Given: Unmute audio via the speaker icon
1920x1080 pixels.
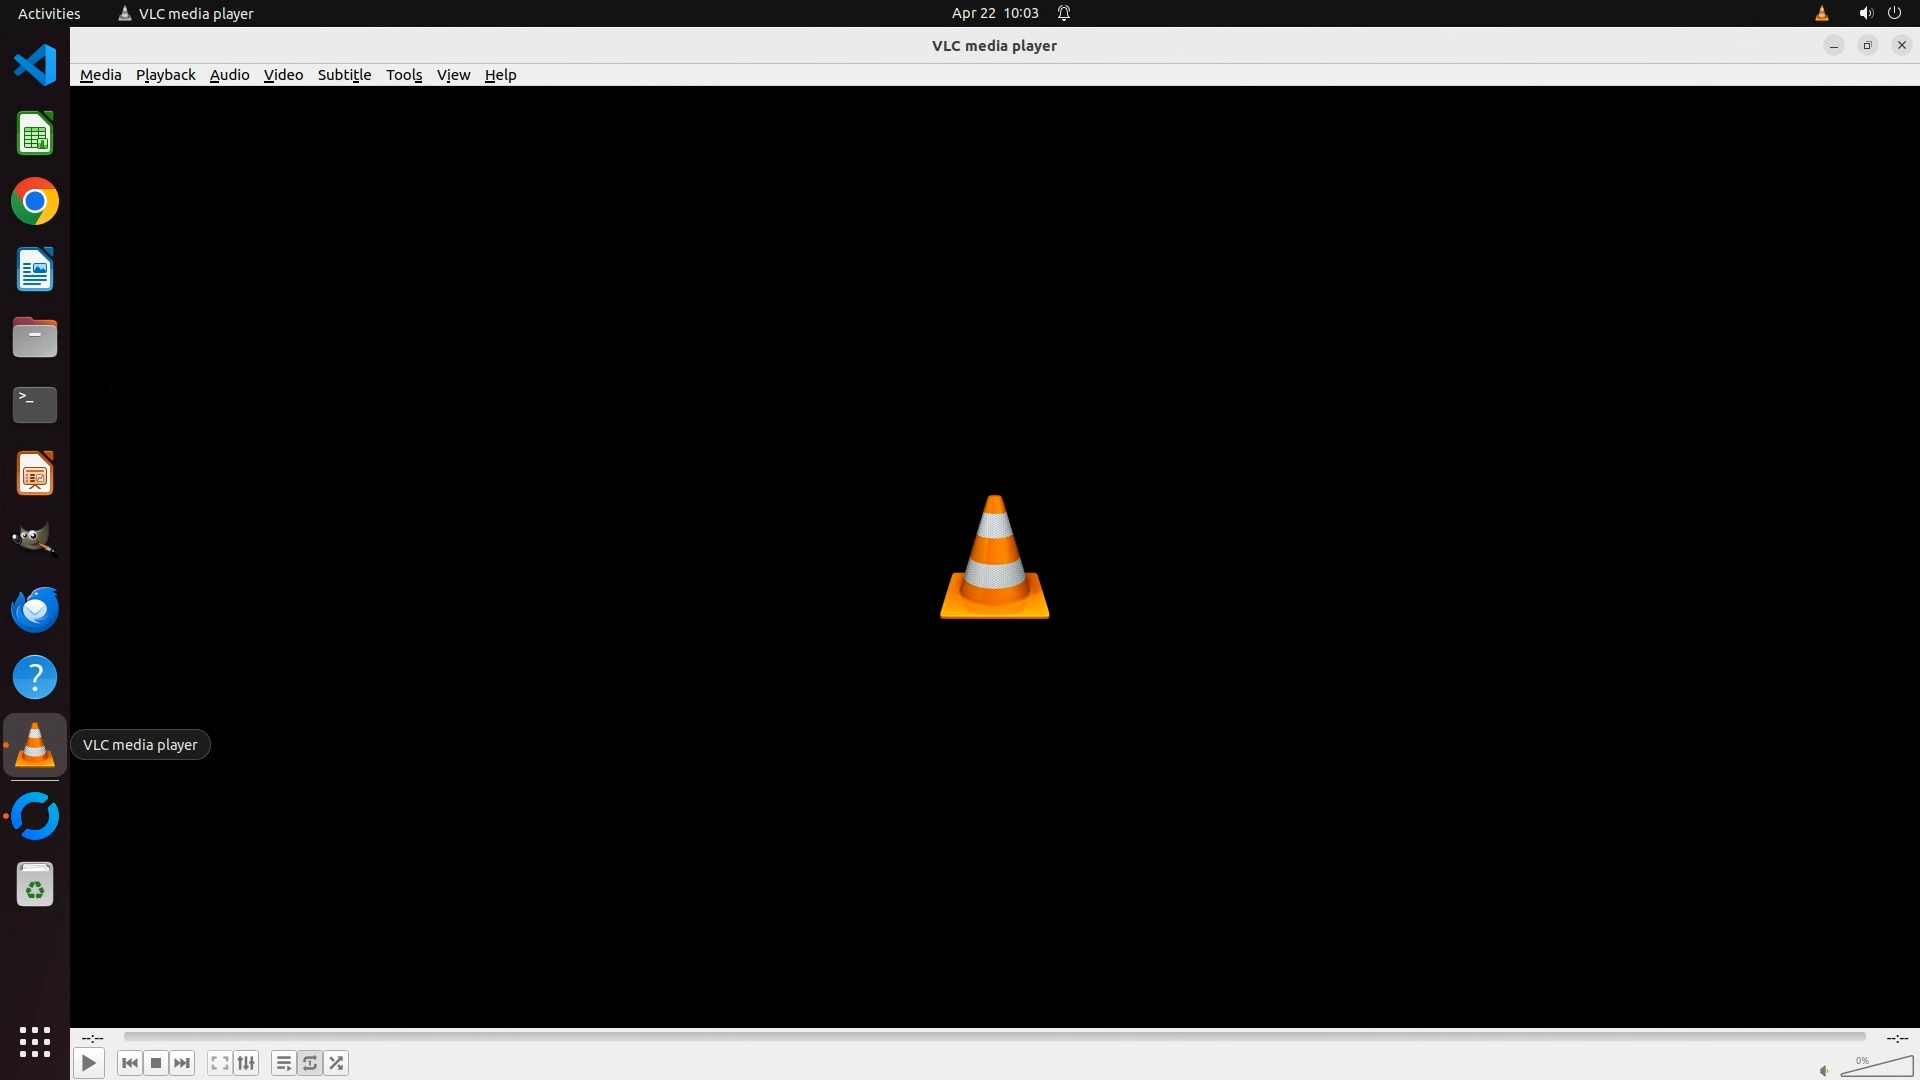Looking at the screenshot, I should coord(1824,1071).
